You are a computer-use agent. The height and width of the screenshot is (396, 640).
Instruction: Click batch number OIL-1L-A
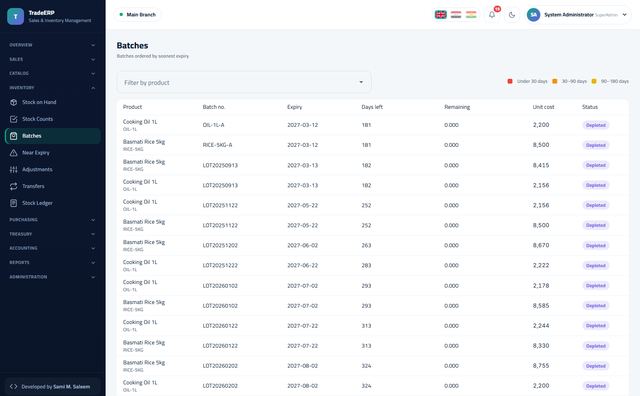click(213, 125)
